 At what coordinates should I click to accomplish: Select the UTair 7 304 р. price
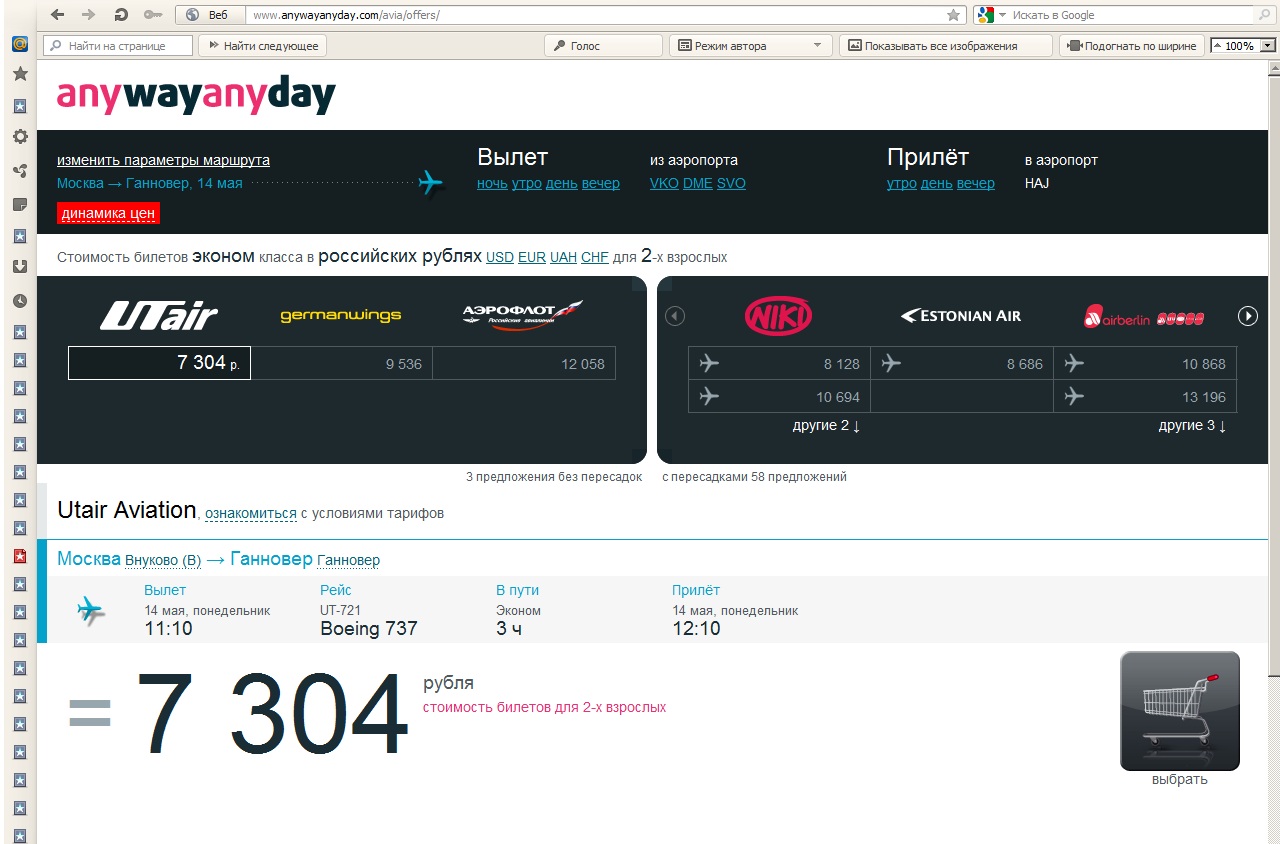(x=159, y=363)
